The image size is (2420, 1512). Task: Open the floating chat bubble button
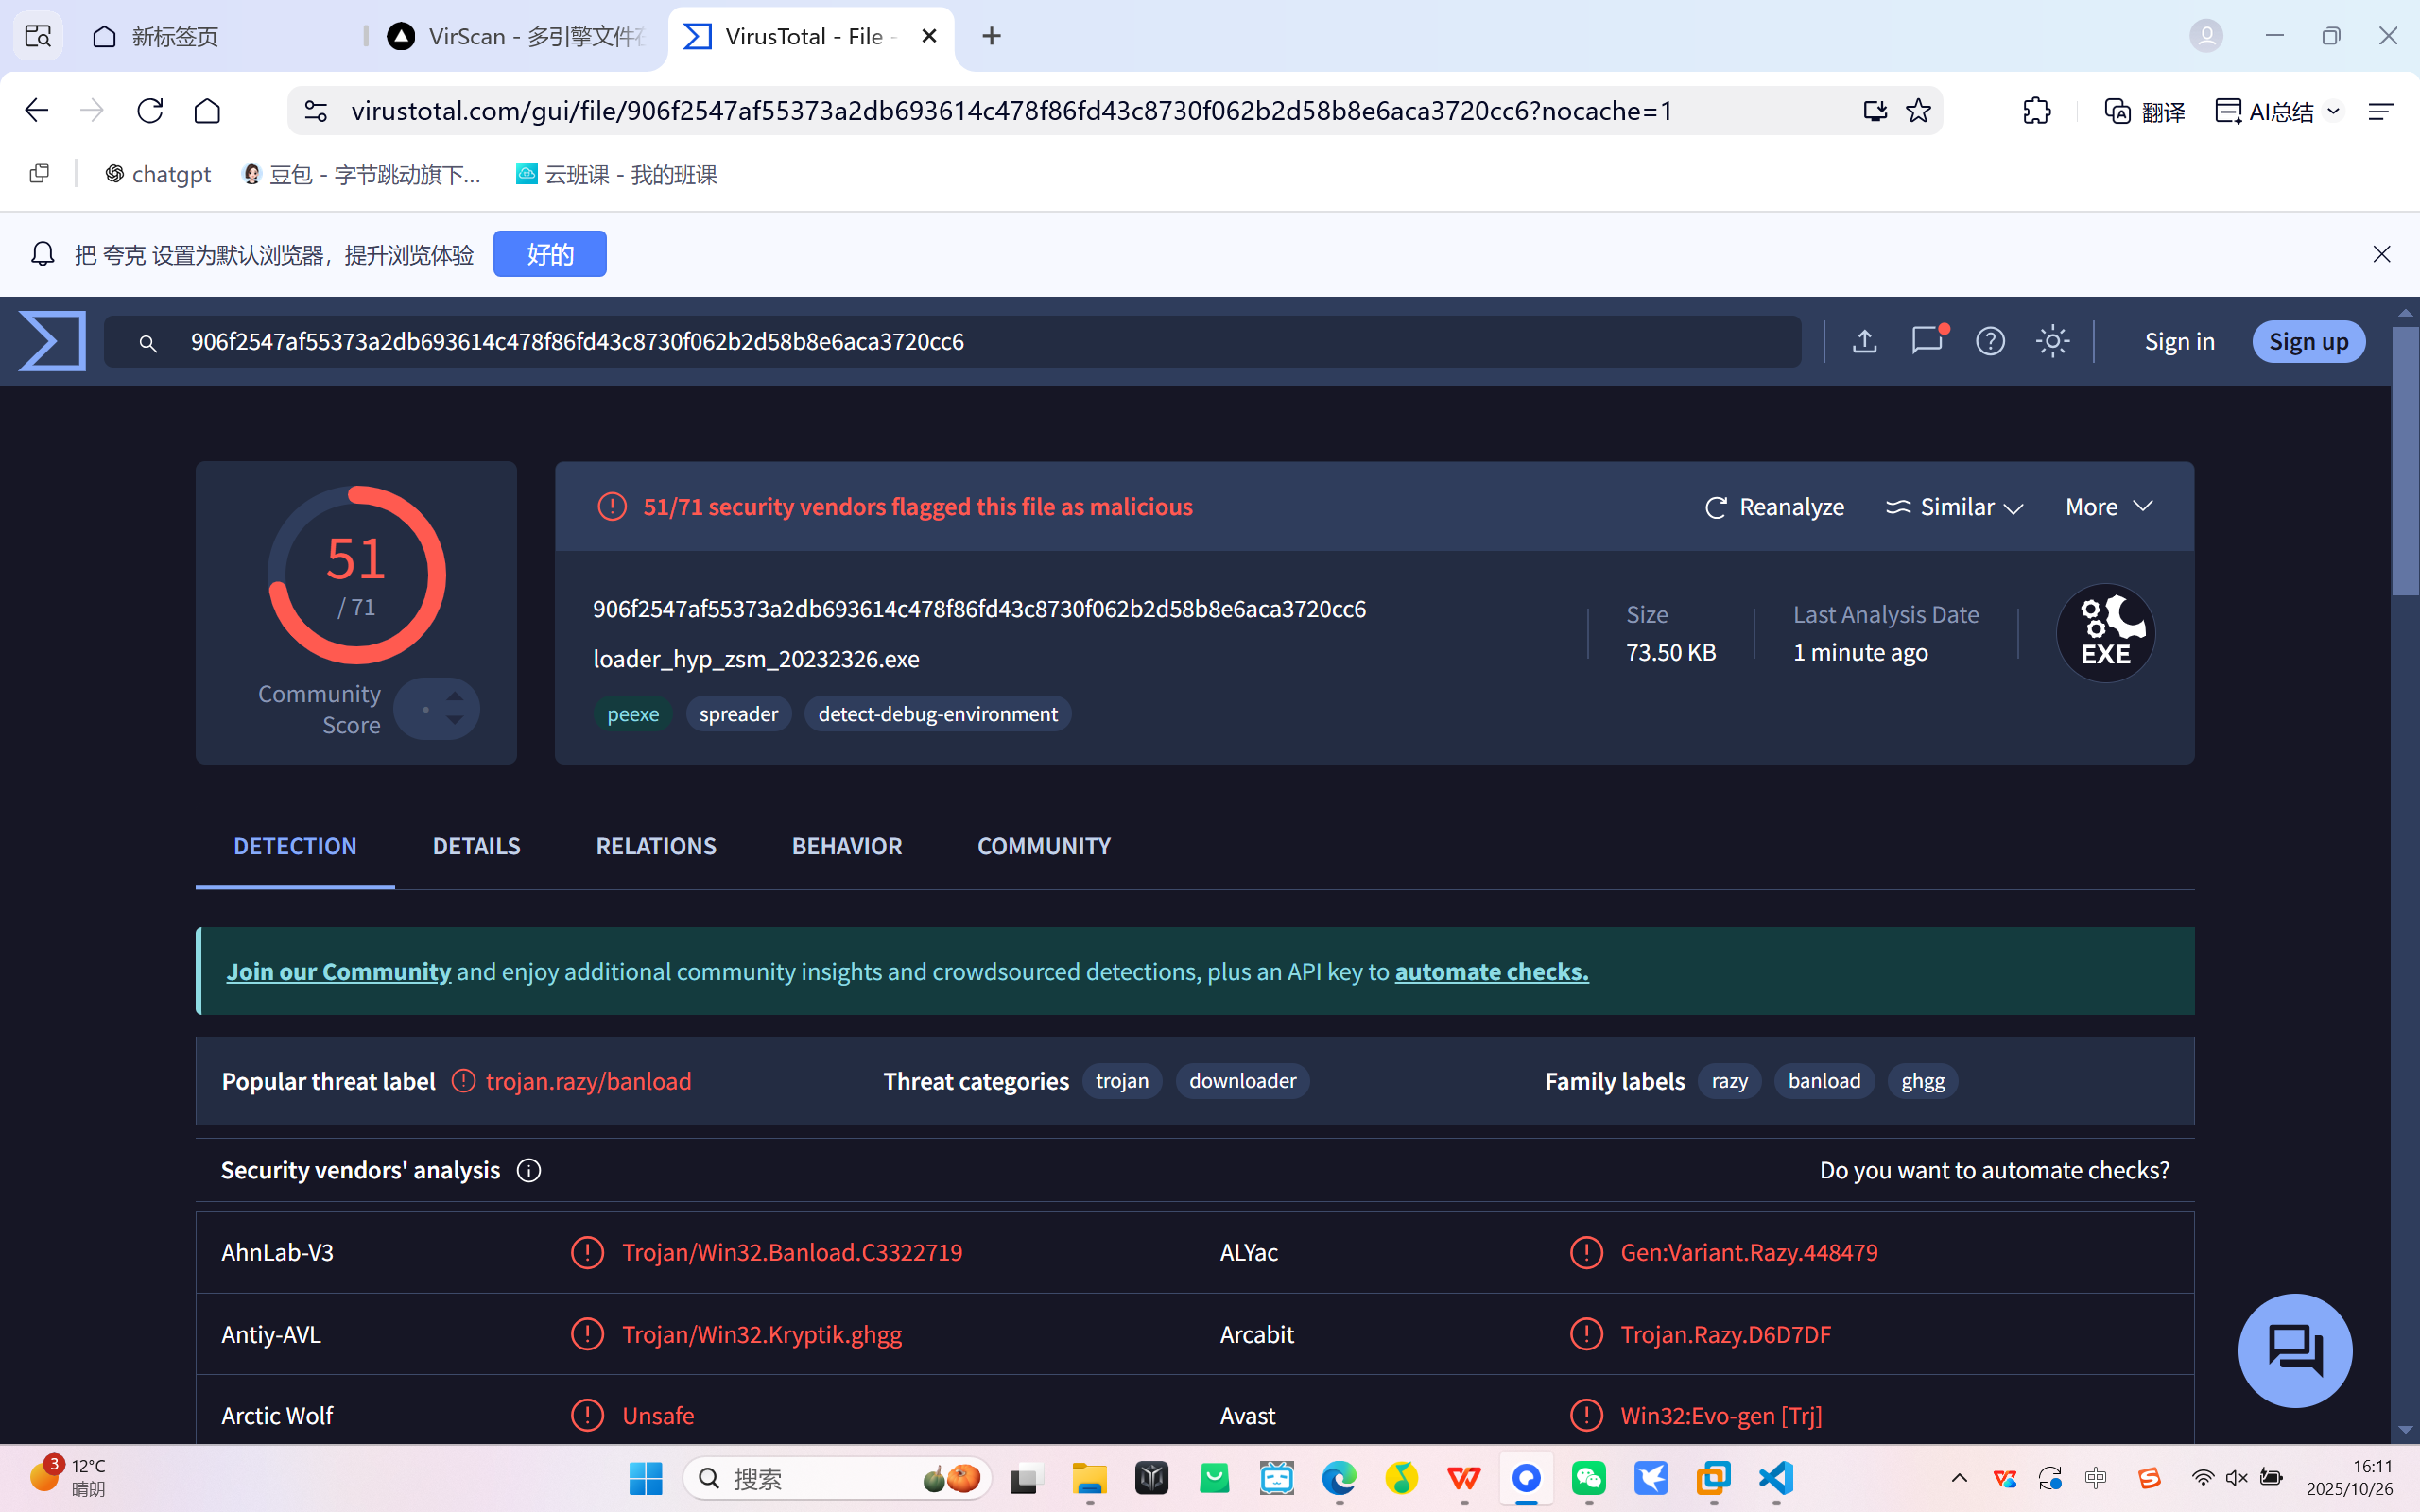[2294, 1350]
